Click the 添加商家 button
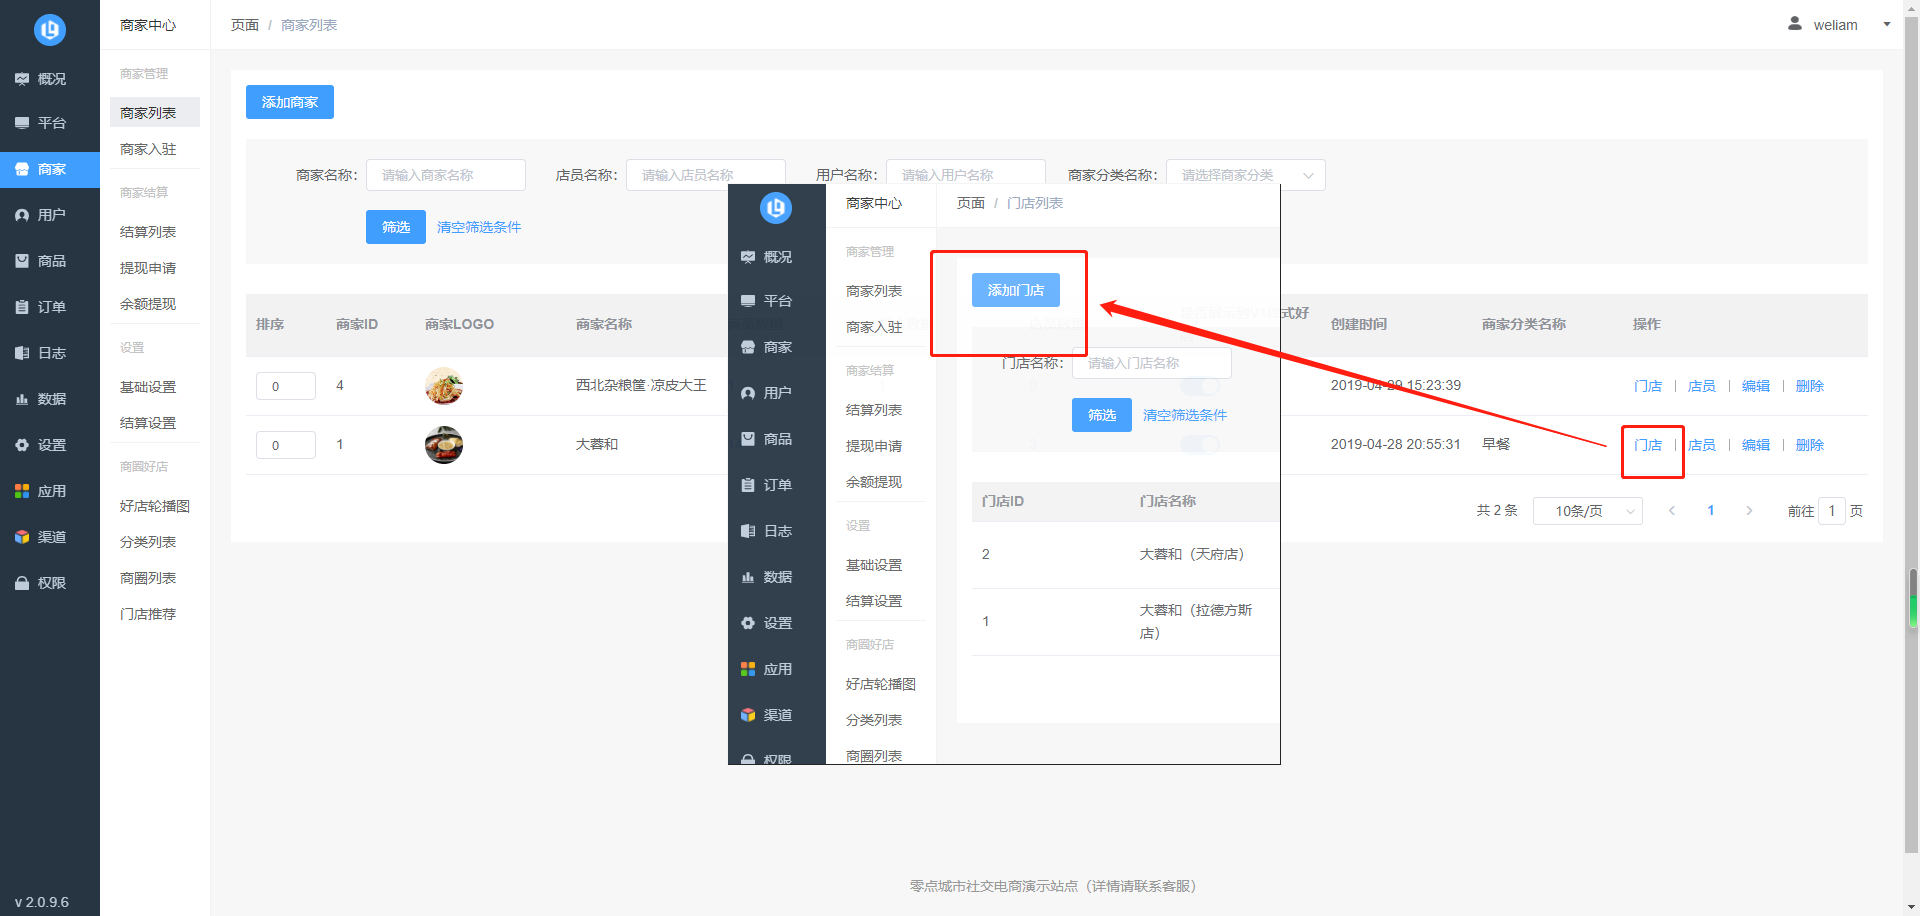This screenshot has width=1920, height=916. coord(290,102)
